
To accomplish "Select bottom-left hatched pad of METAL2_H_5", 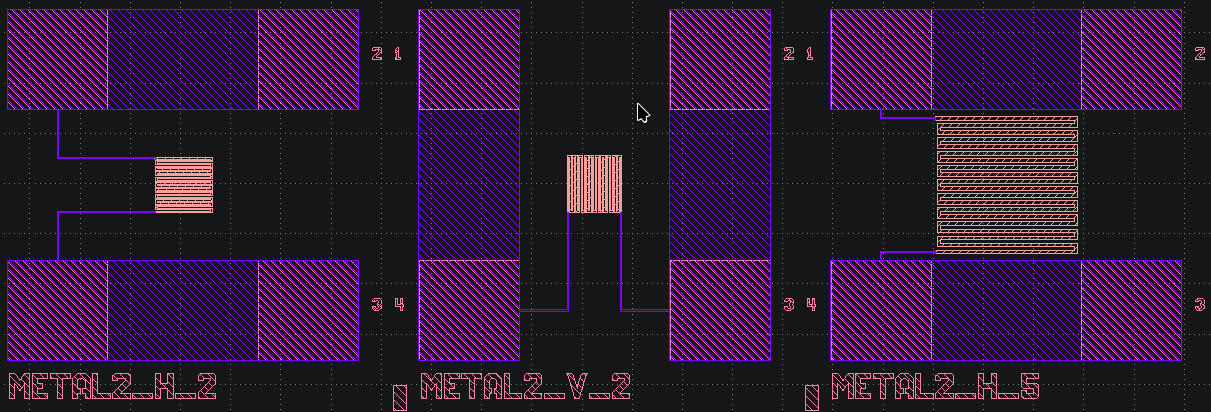I will [881, 310].
